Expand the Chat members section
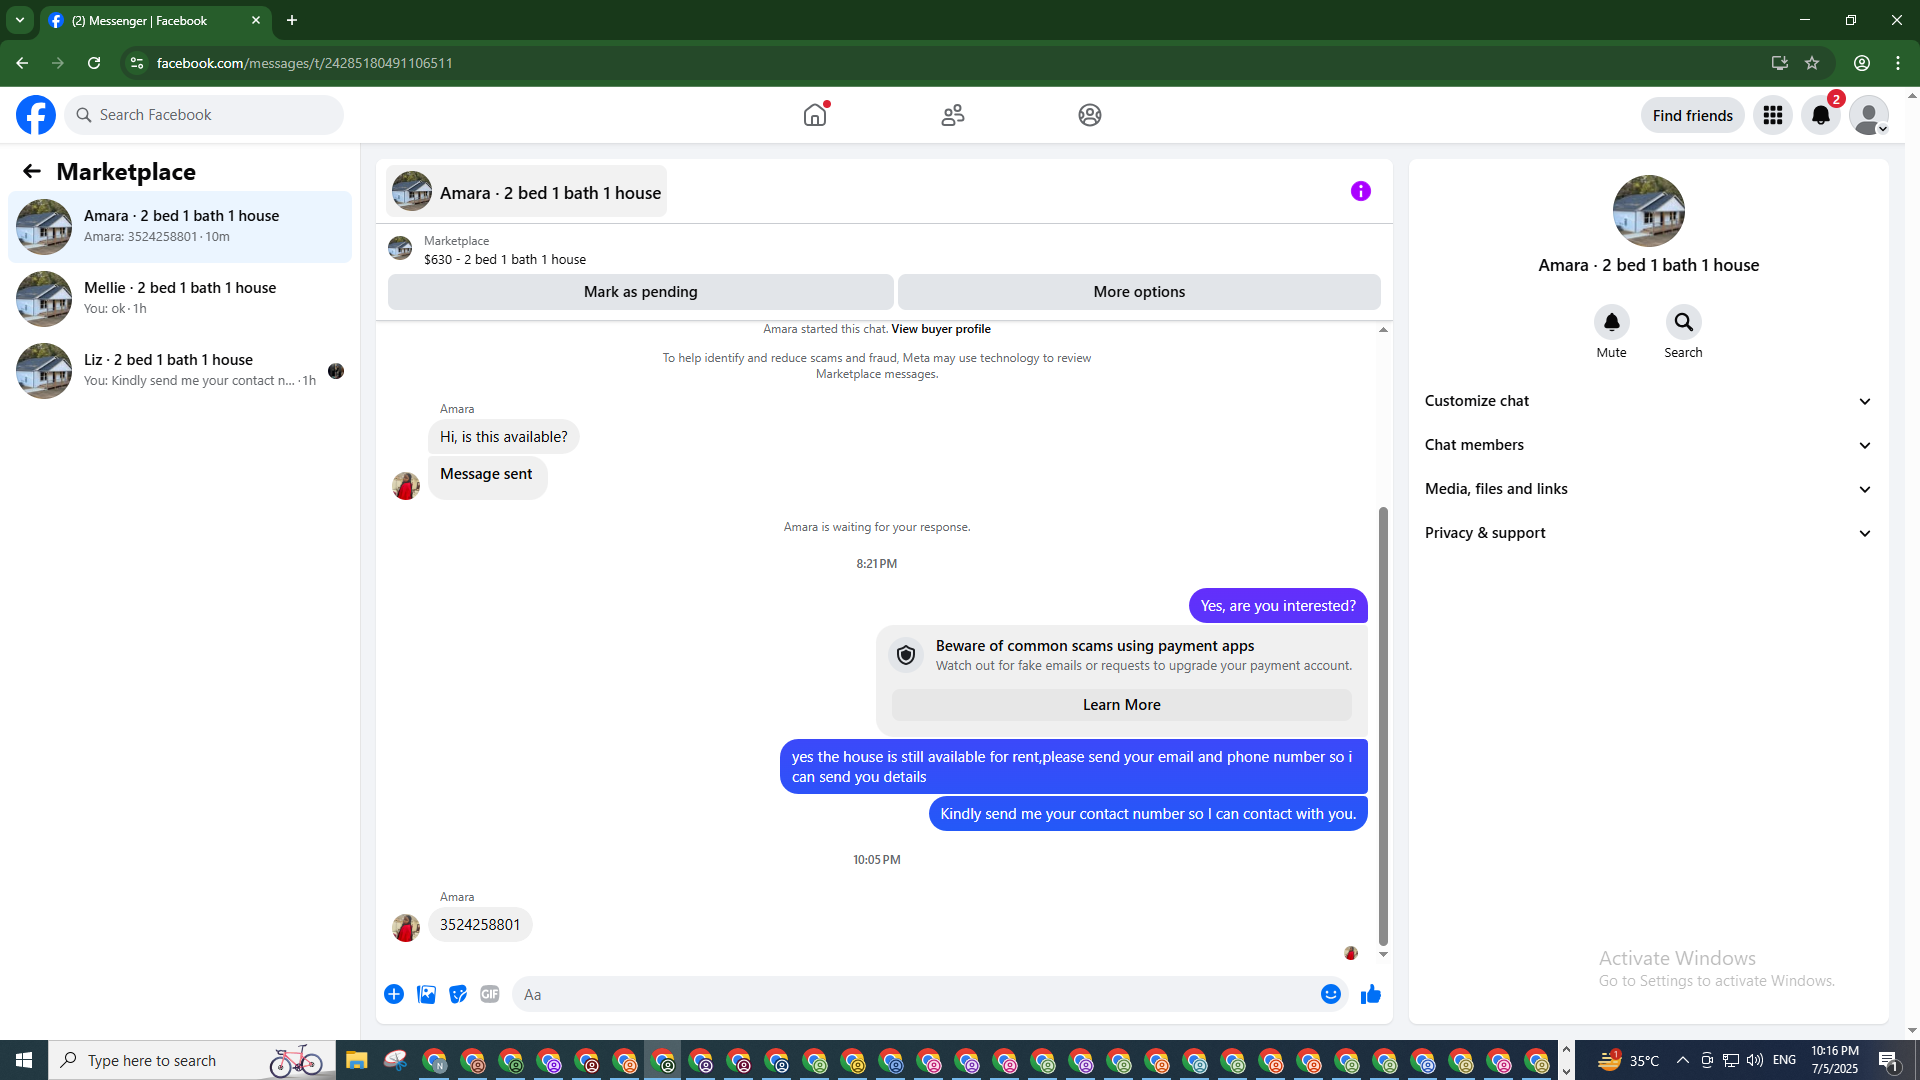The height and width of the screenshot is (1080, 1920). click(1648, 445)
